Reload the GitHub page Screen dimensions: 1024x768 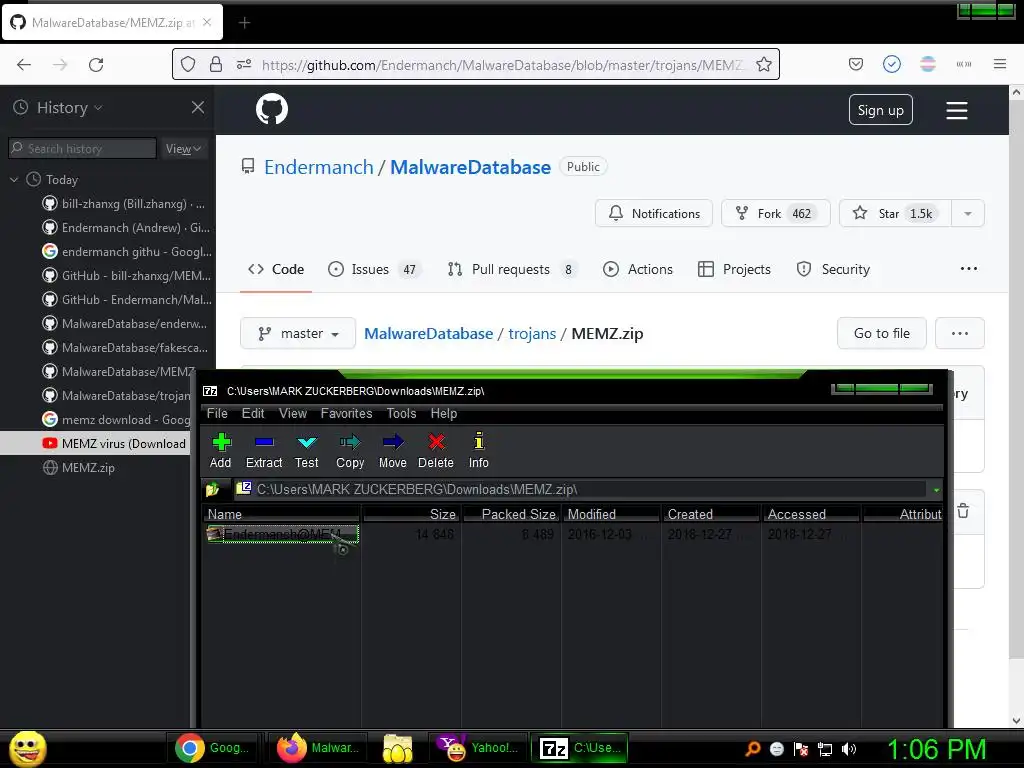click(96, 65)
